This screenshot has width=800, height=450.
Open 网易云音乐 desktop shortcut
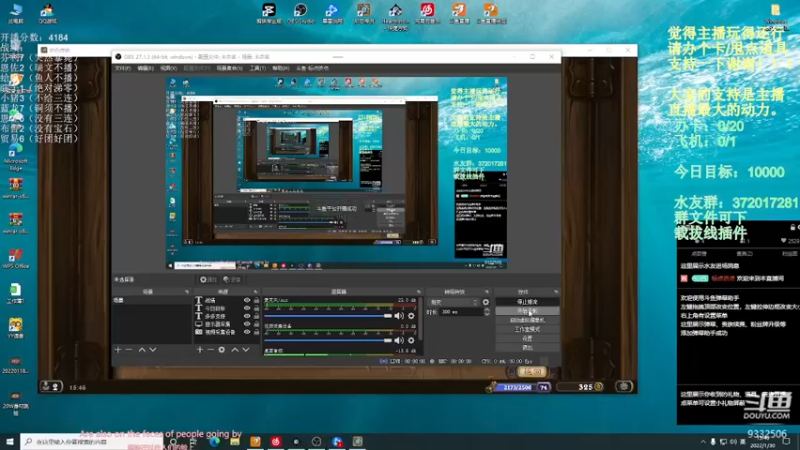[x=427, y=13]
